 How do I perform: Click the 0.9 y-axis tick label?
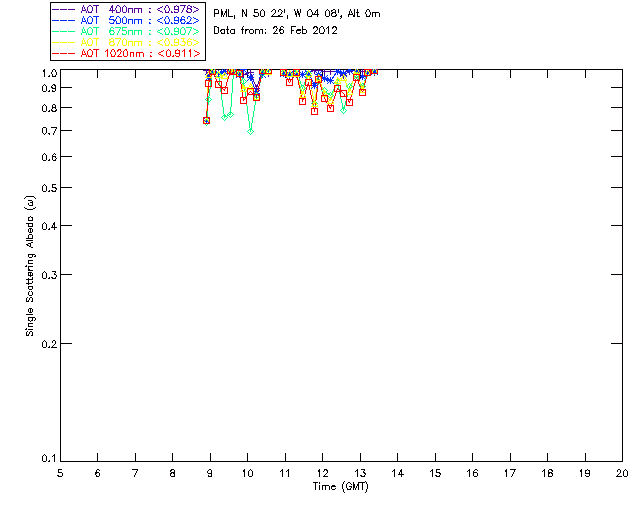(x=49, y=88)
